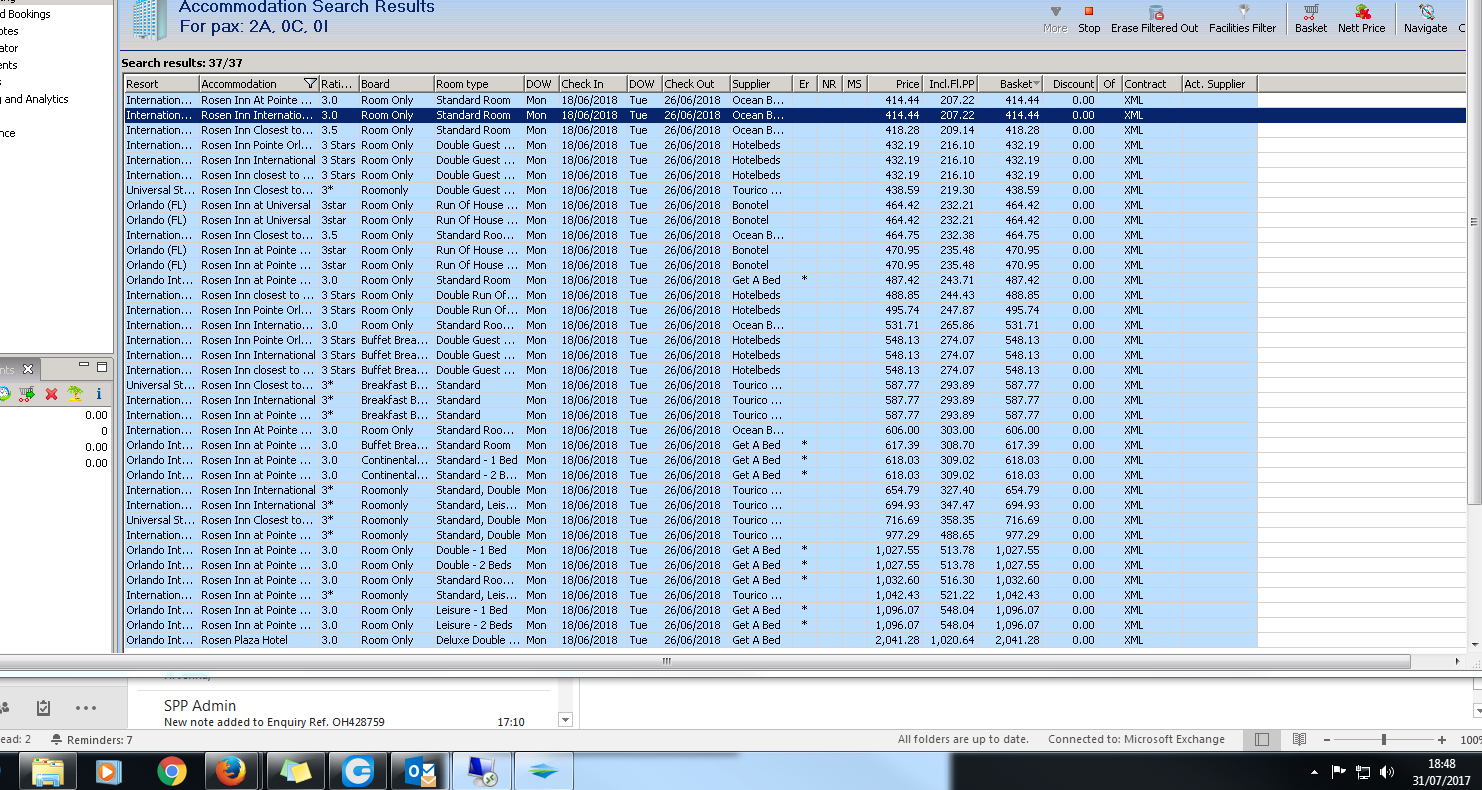Sort results by Price column
The image size is (1482, 790).
(895, 84)
